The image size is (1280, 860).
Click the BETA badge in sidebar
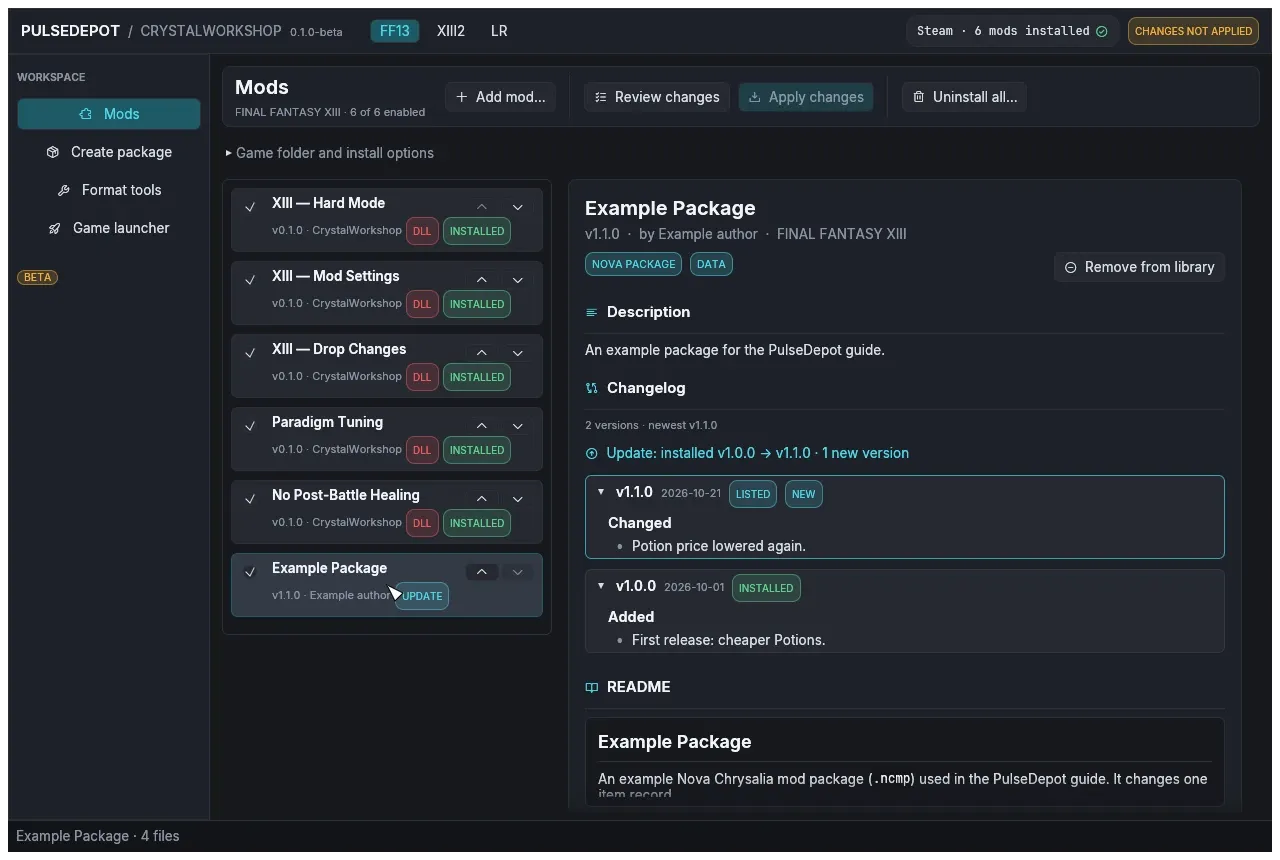[37, 277]
